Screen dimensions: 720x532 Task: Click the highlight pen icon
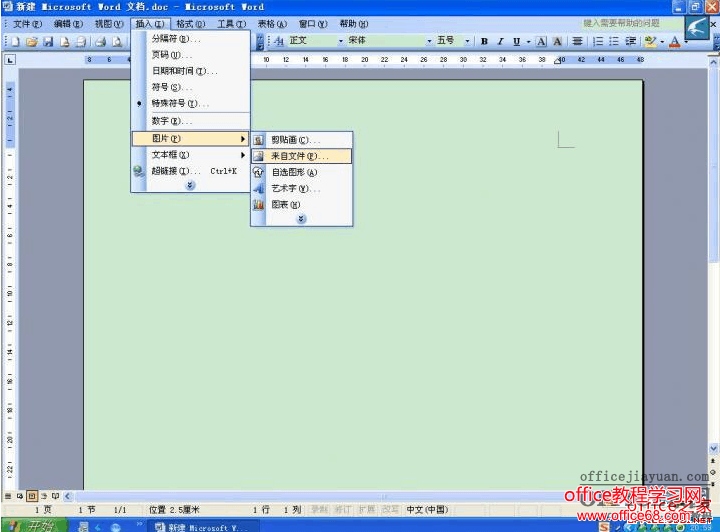650,41
